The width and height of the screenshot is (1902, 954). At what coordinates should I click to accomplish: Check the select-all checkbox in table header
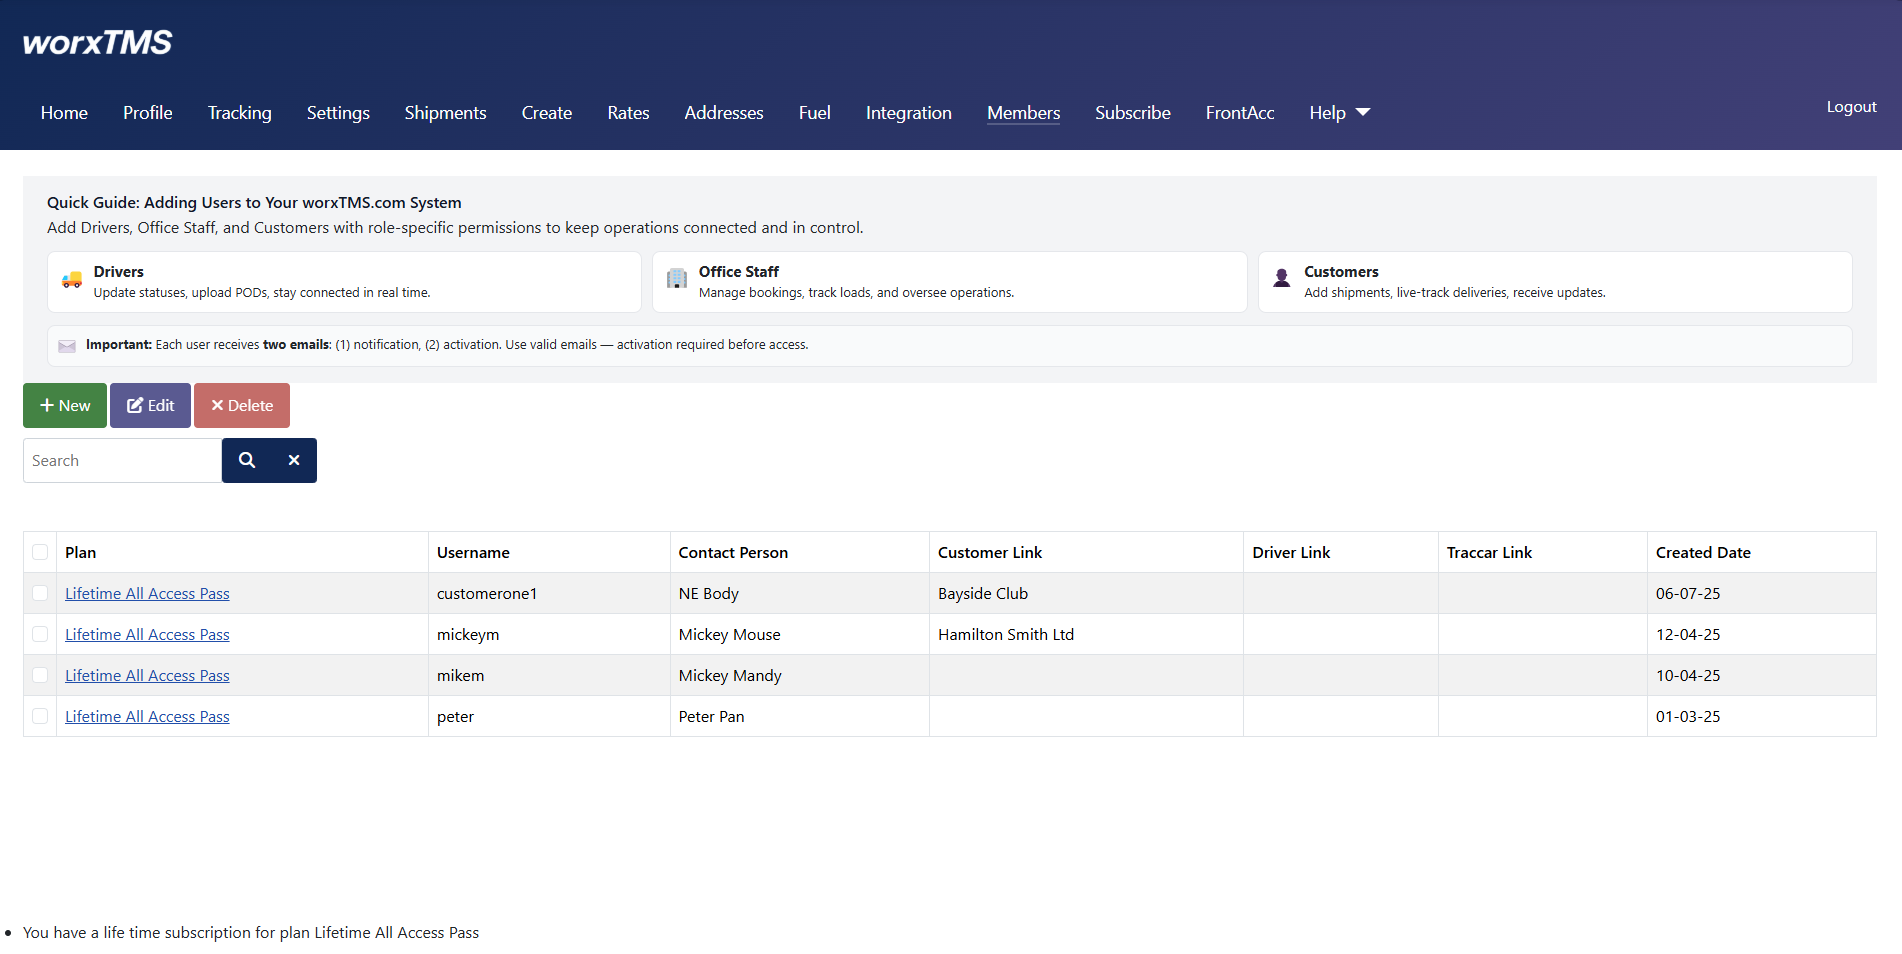point(40,552)
